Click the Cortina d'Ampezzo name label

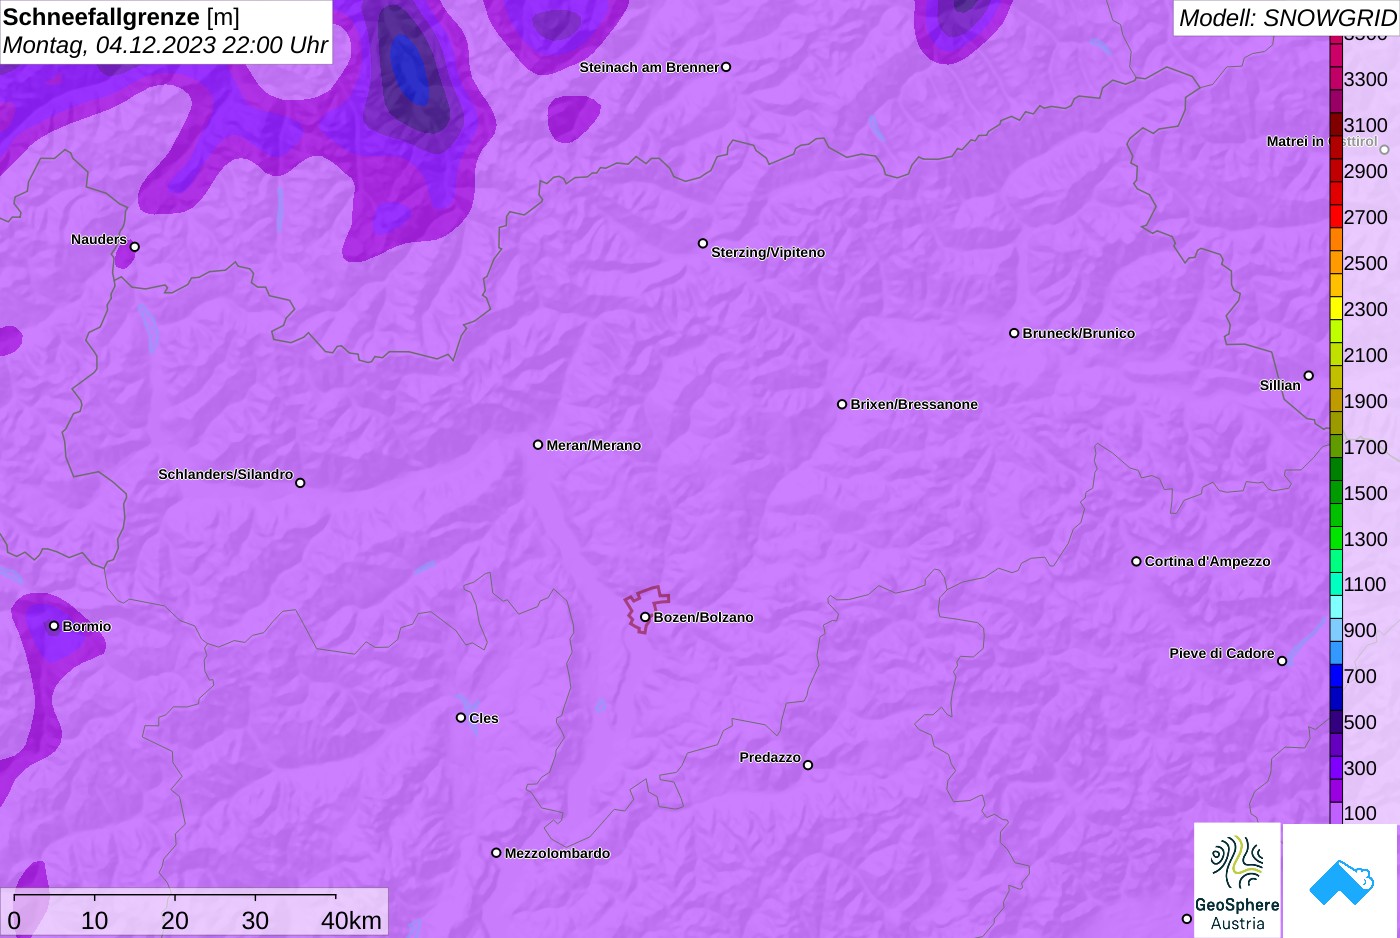click(x=1207, y=561)
